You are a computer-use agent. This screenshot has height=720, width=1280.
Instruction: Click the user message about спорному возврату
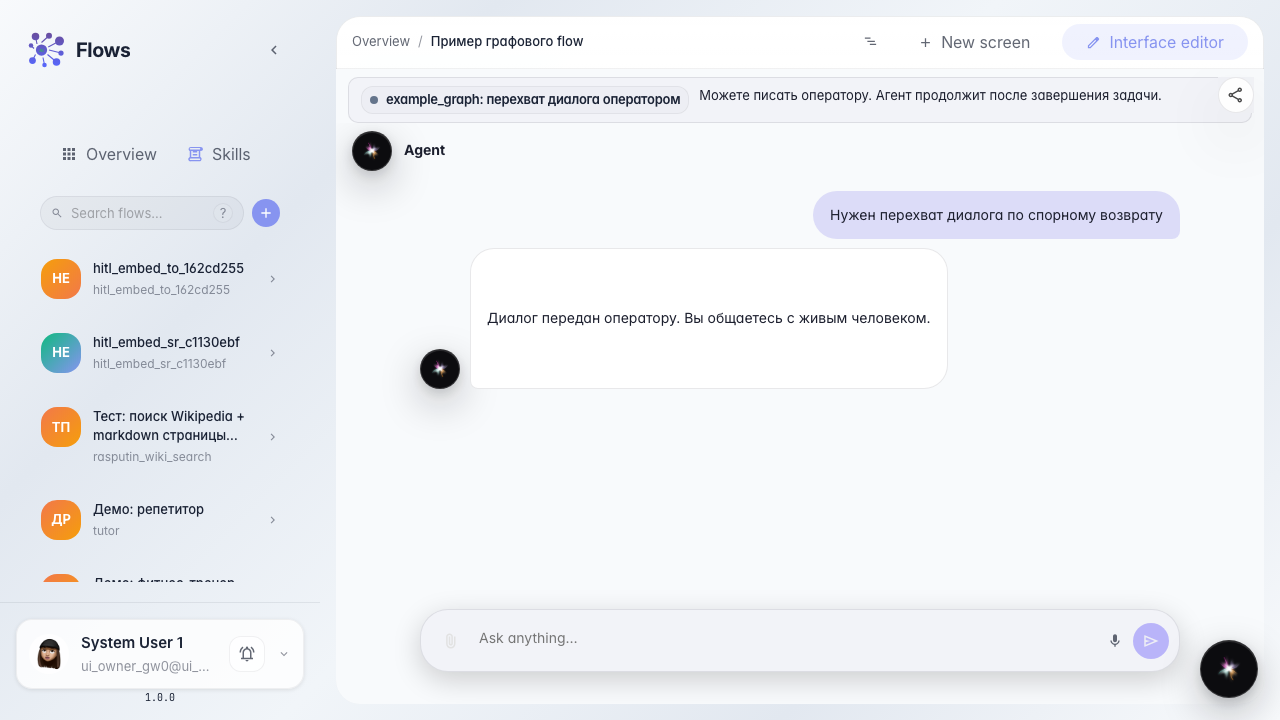pos(996,215)
